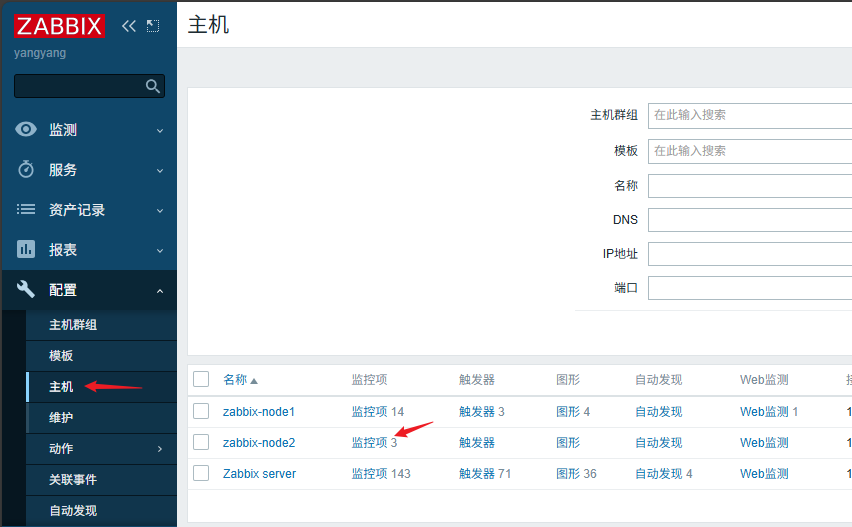This screenshot has width=852, height=527.
Task: Click the eye icon for 监测
Action: (x=26, y=129)
